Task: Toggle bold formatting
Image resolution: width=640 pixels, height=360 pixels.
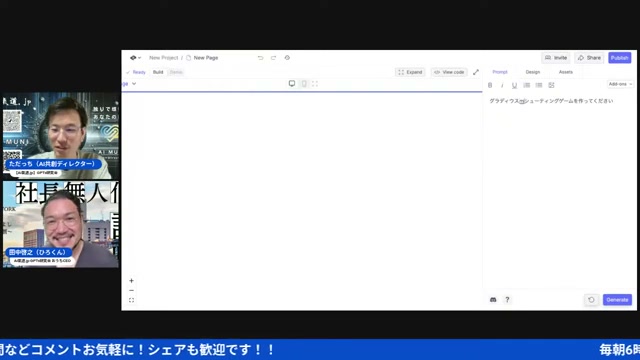Action: [x=490, y=85]
